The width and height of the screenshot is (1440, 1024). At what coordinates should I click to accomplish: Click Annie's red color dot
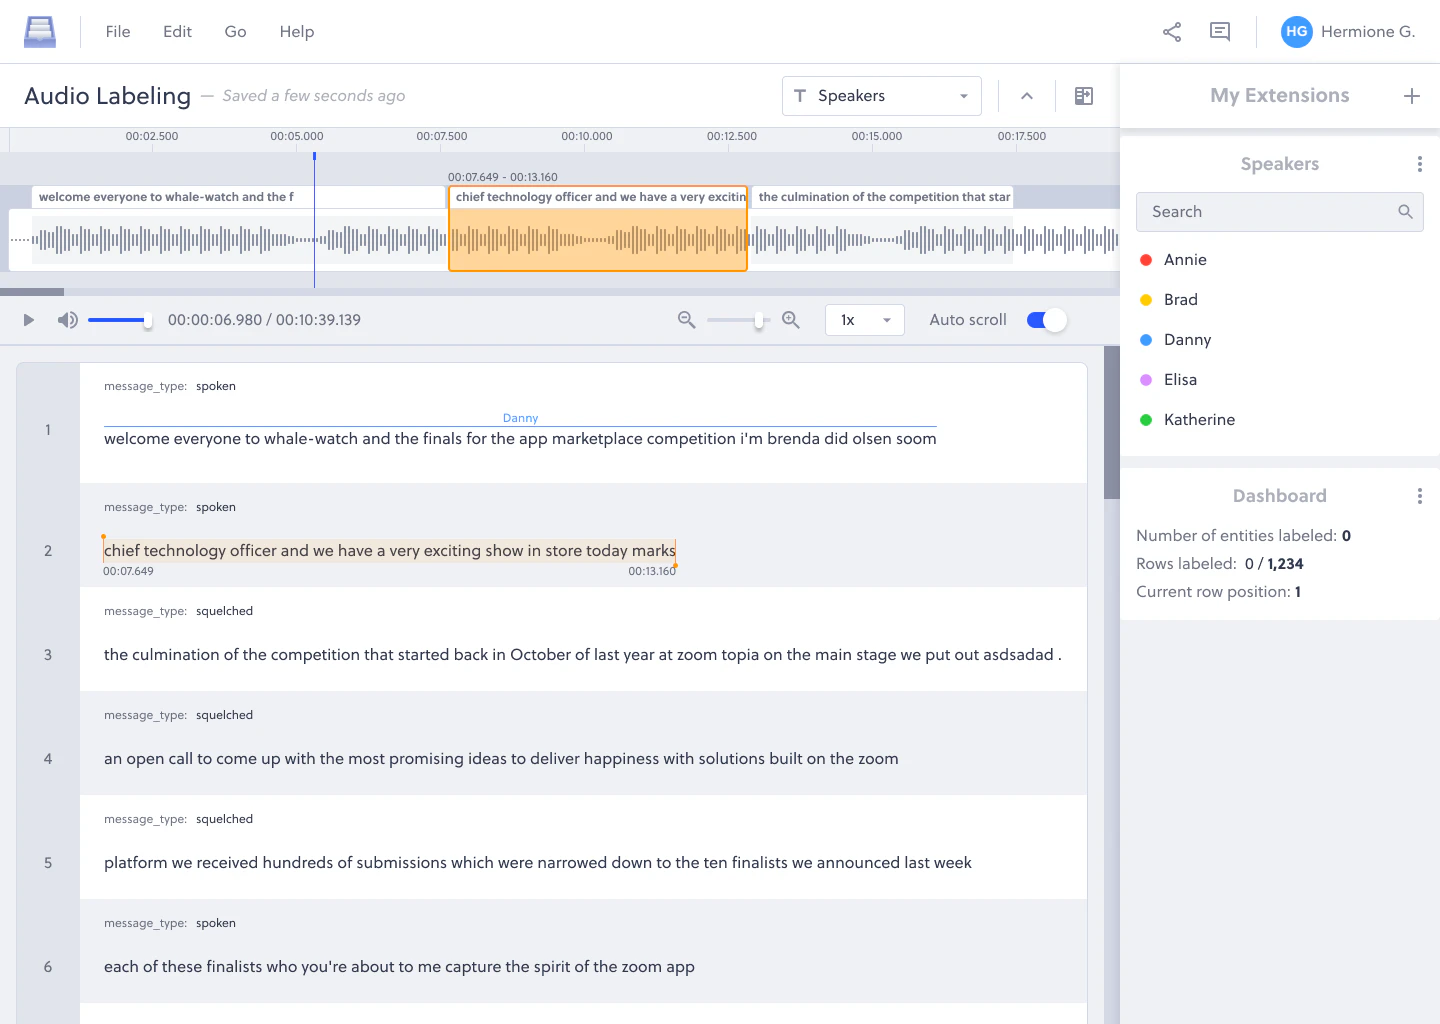click(1146, 260)
